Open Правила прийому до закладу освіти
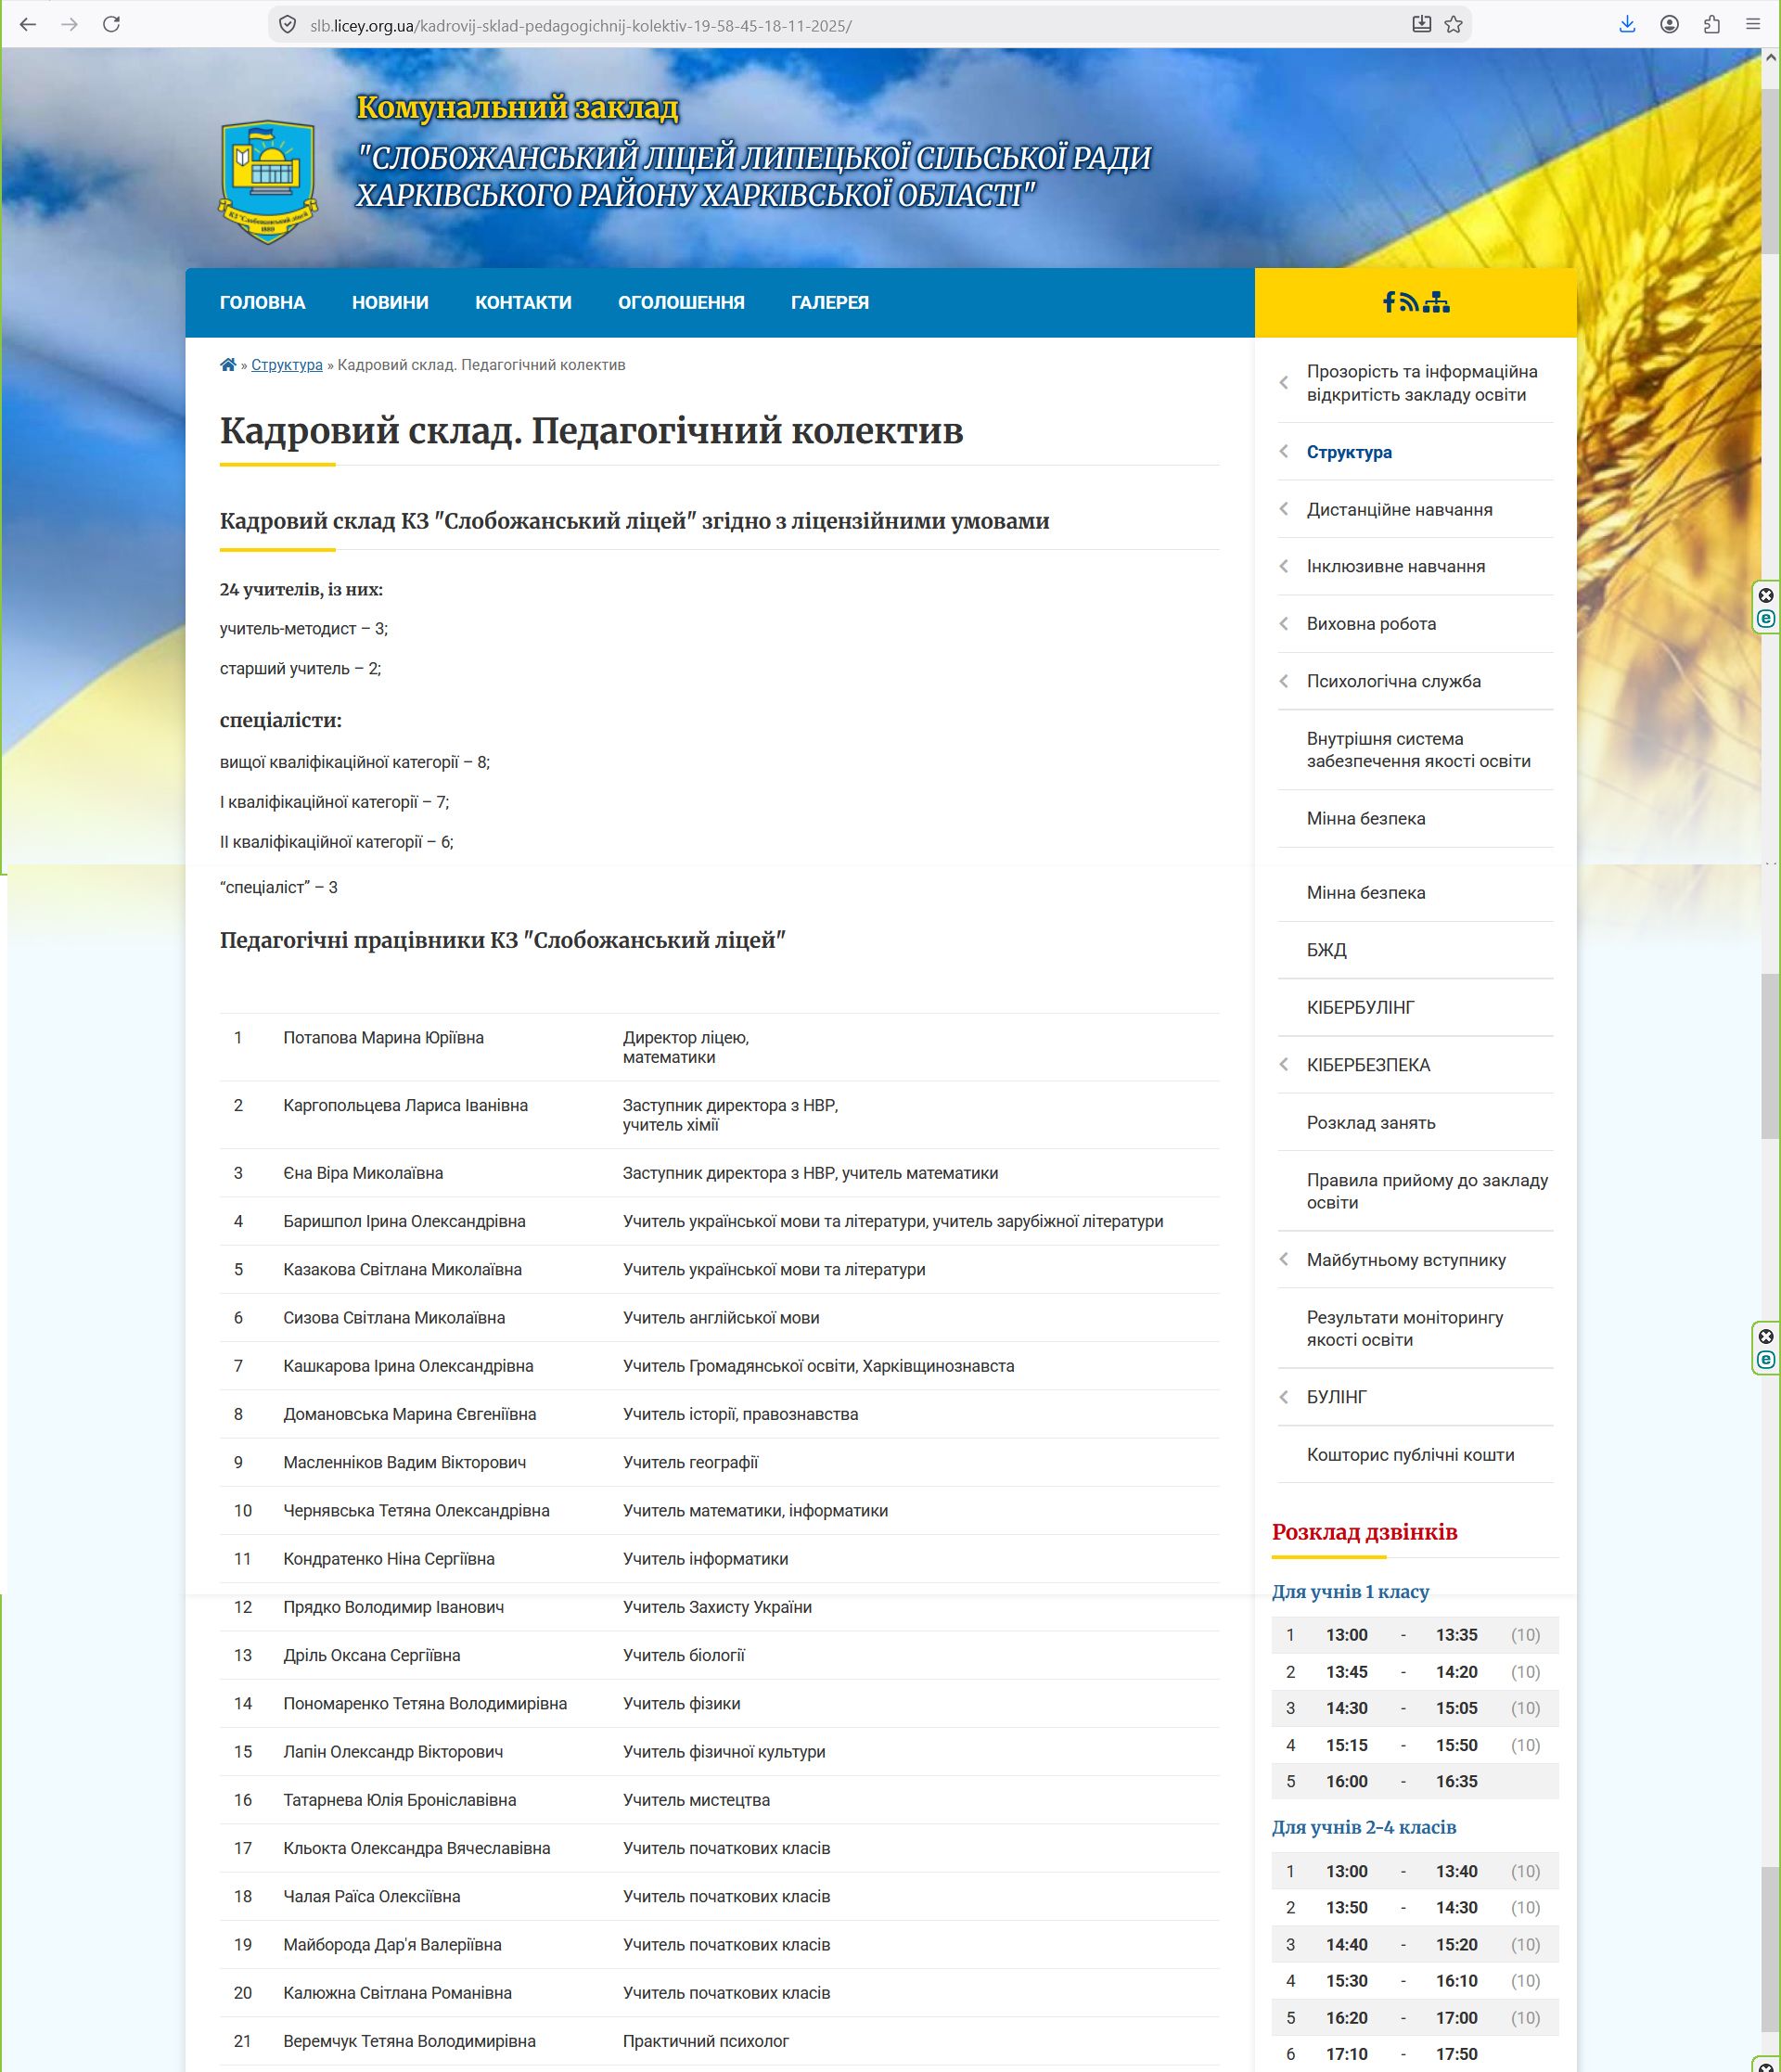This screenshot has width=1781, height=2072. tap(1427, 1191)
